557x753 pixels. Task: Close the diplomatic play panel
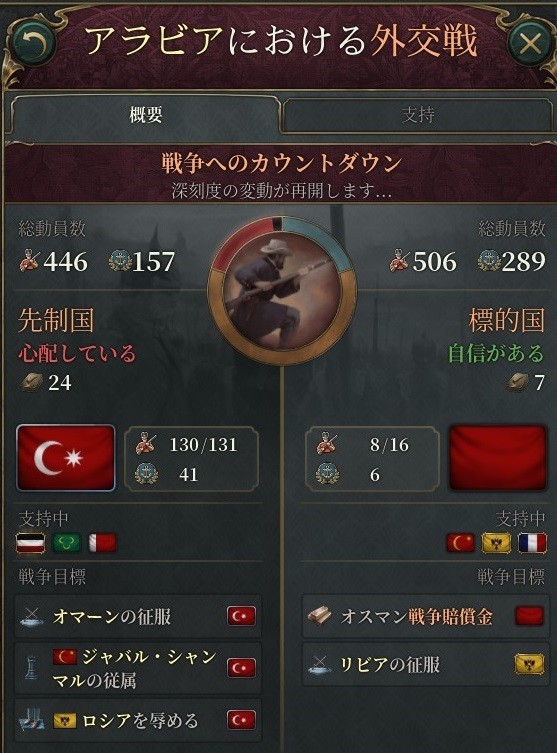(x=530, y=44)
